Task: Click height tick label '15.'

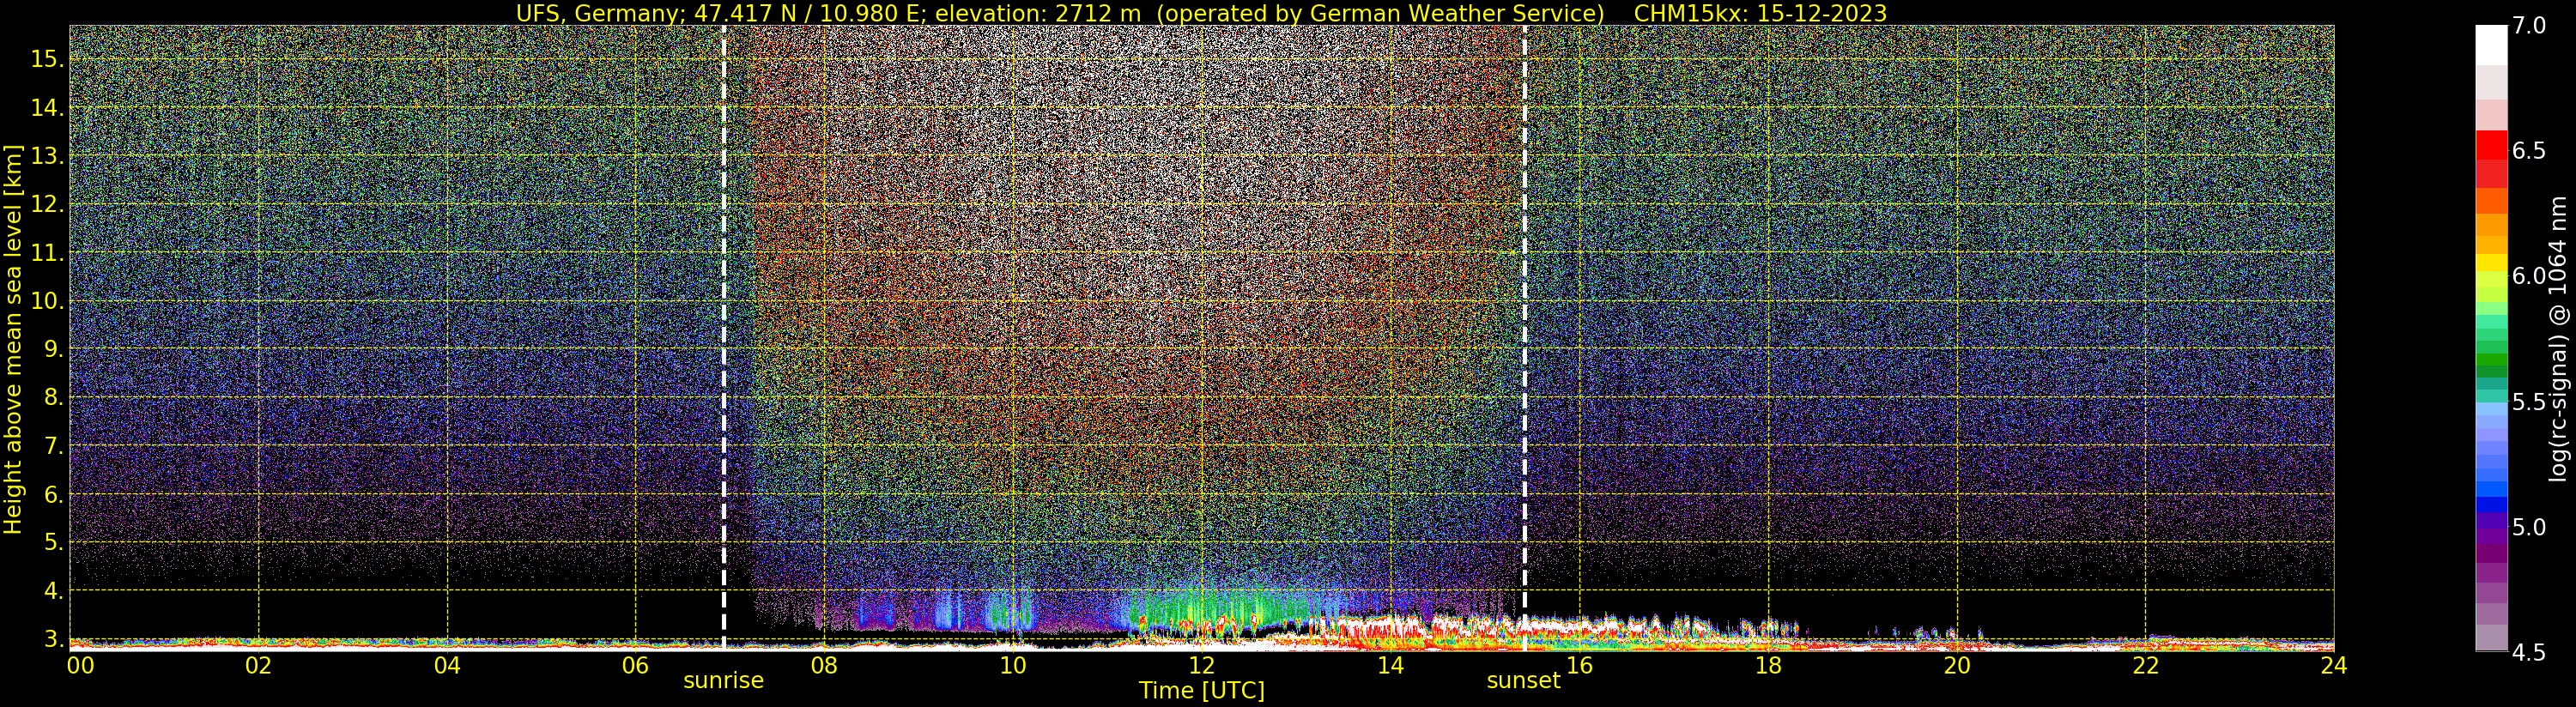Action: [47, 59]
